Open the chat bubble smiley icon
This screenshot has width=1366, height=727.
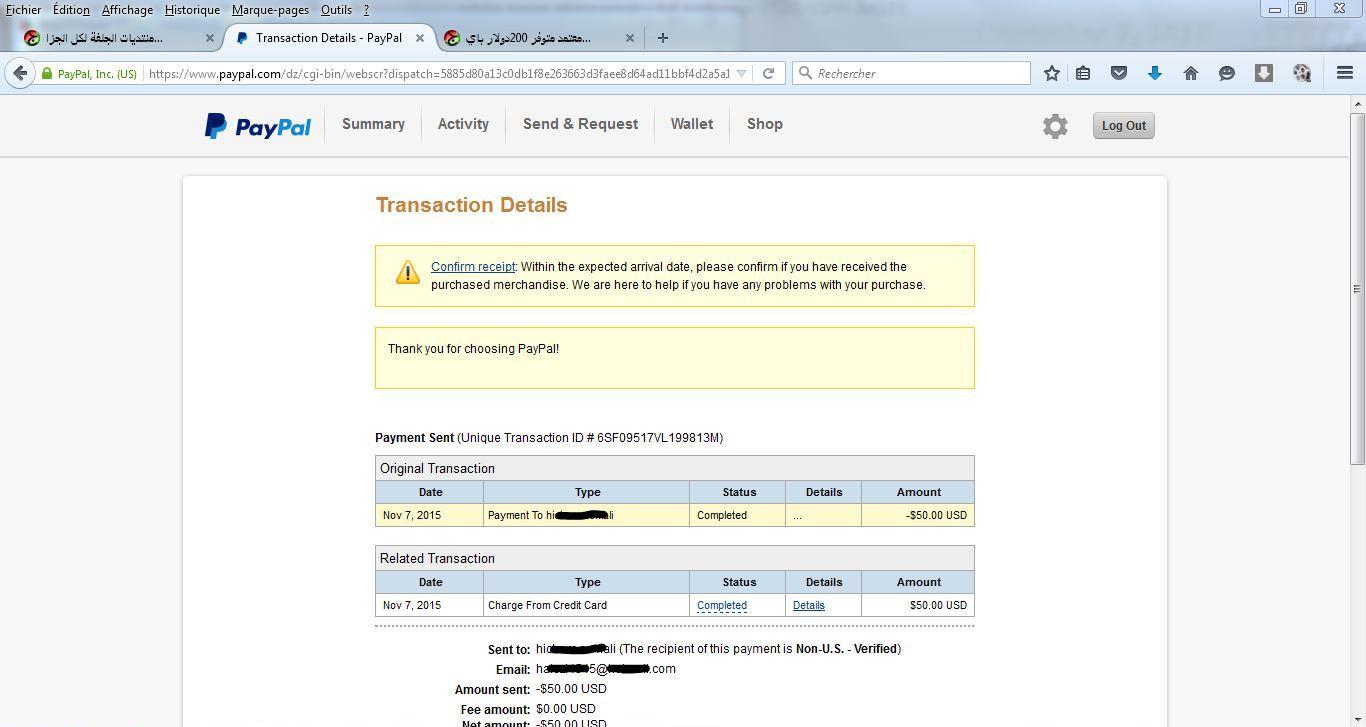pyautogui.click(x=1226, y=73)
